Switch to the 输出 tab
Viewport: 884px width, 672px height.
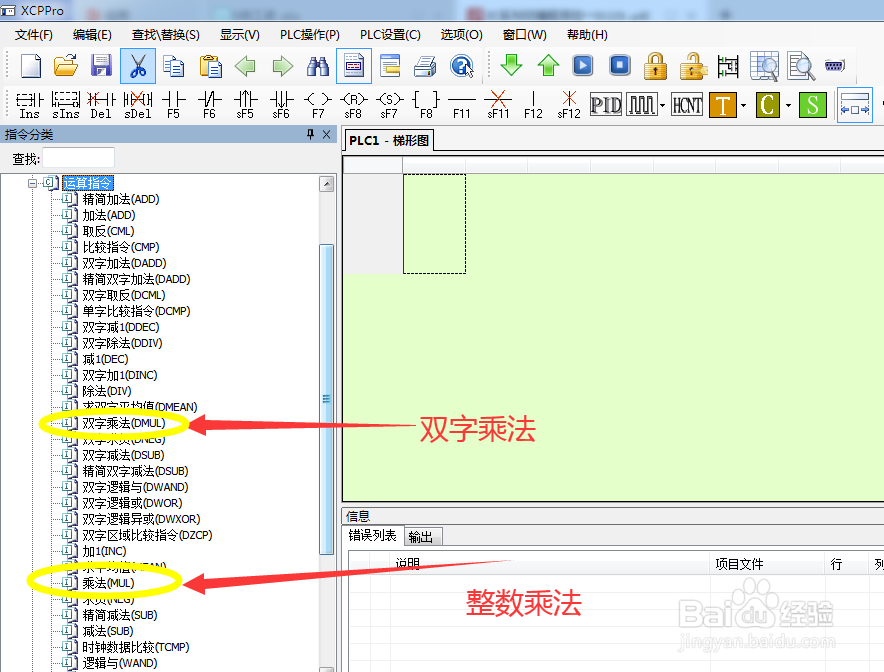point(421,537)
